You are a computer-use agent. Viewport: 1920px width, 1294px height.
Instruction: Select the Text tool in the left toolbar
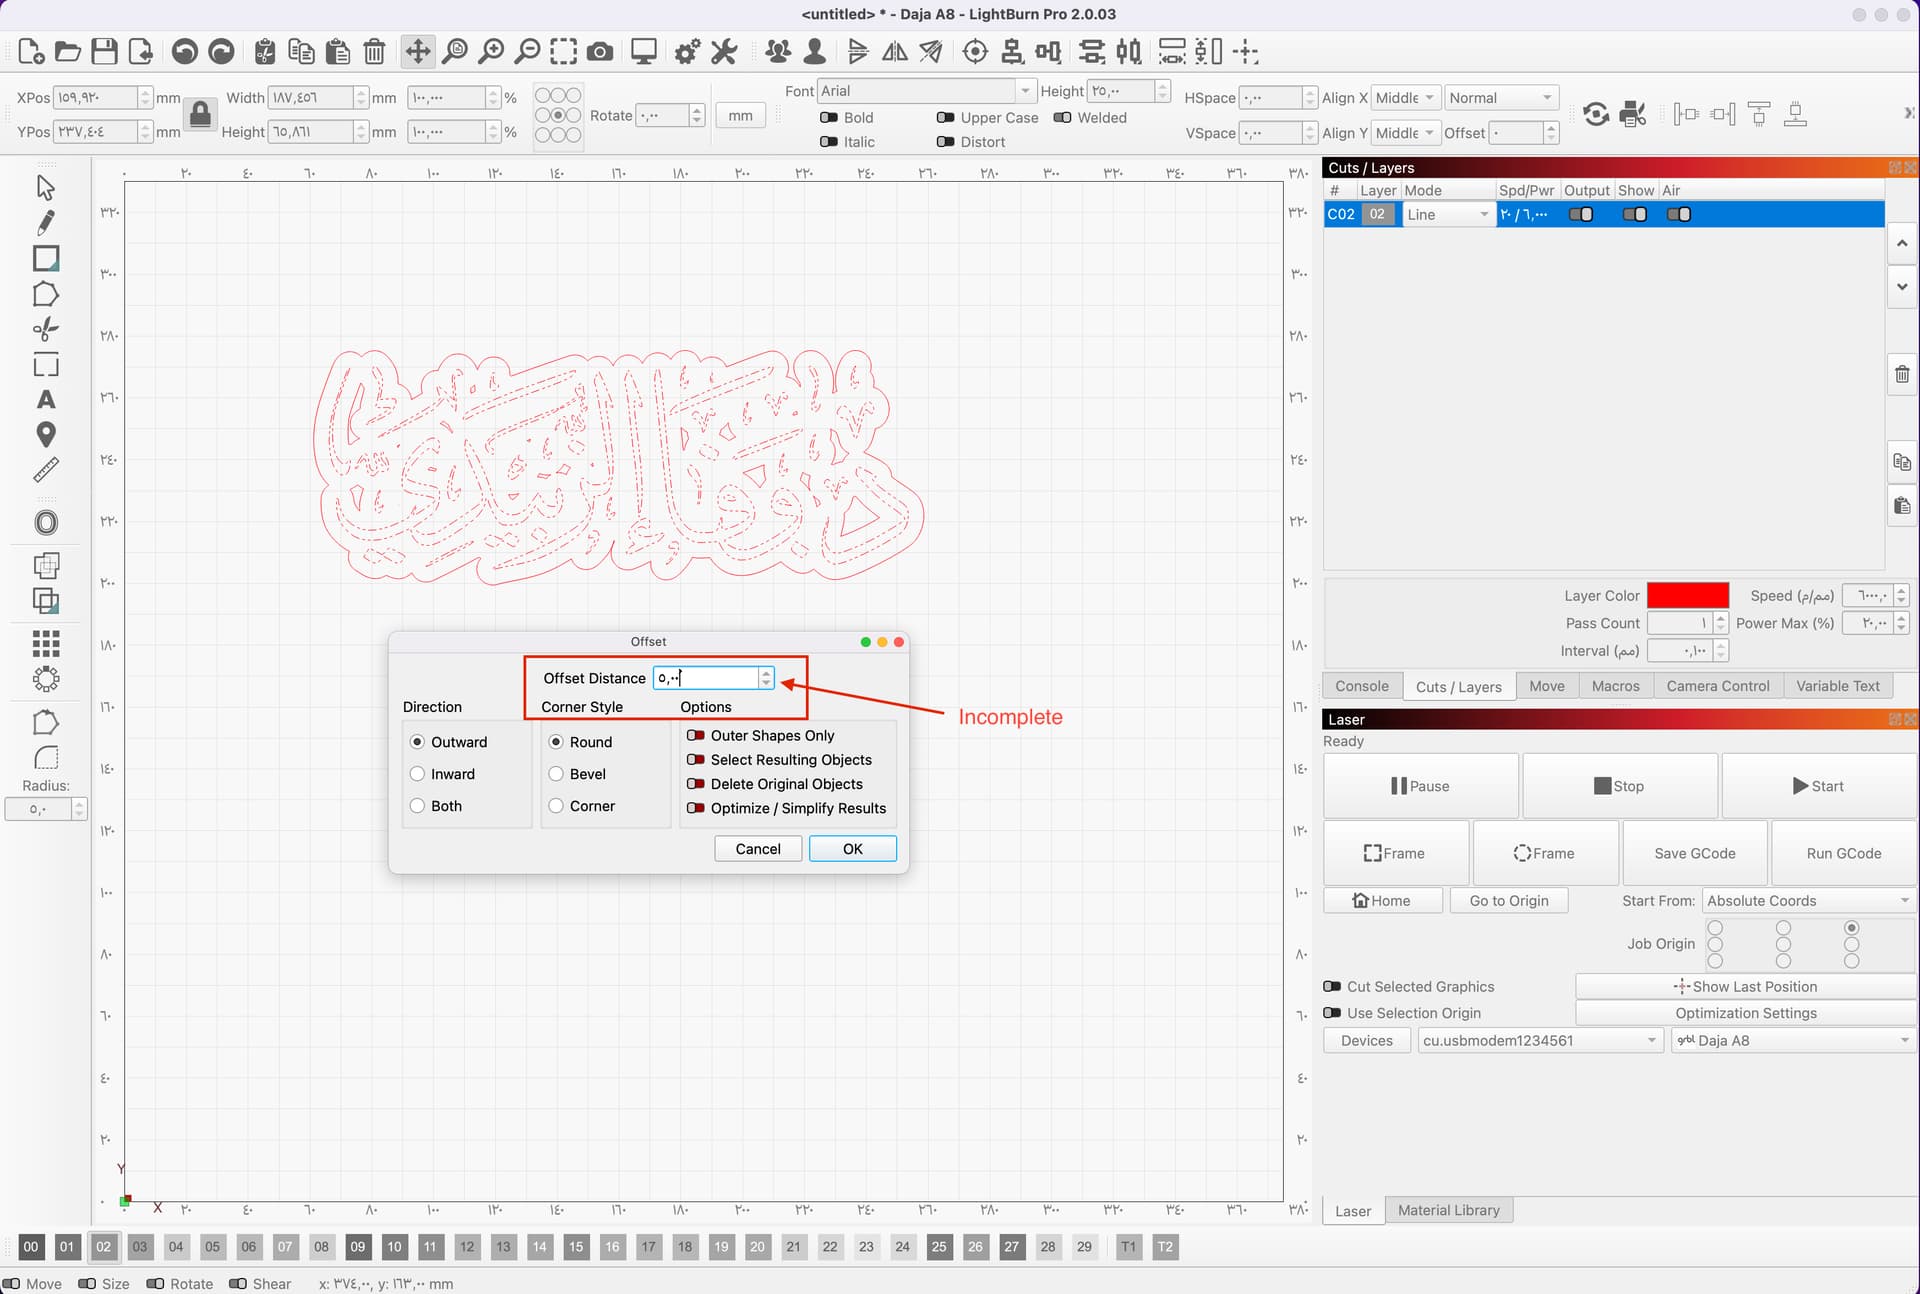pyautogui.click(x=46, y=400)
